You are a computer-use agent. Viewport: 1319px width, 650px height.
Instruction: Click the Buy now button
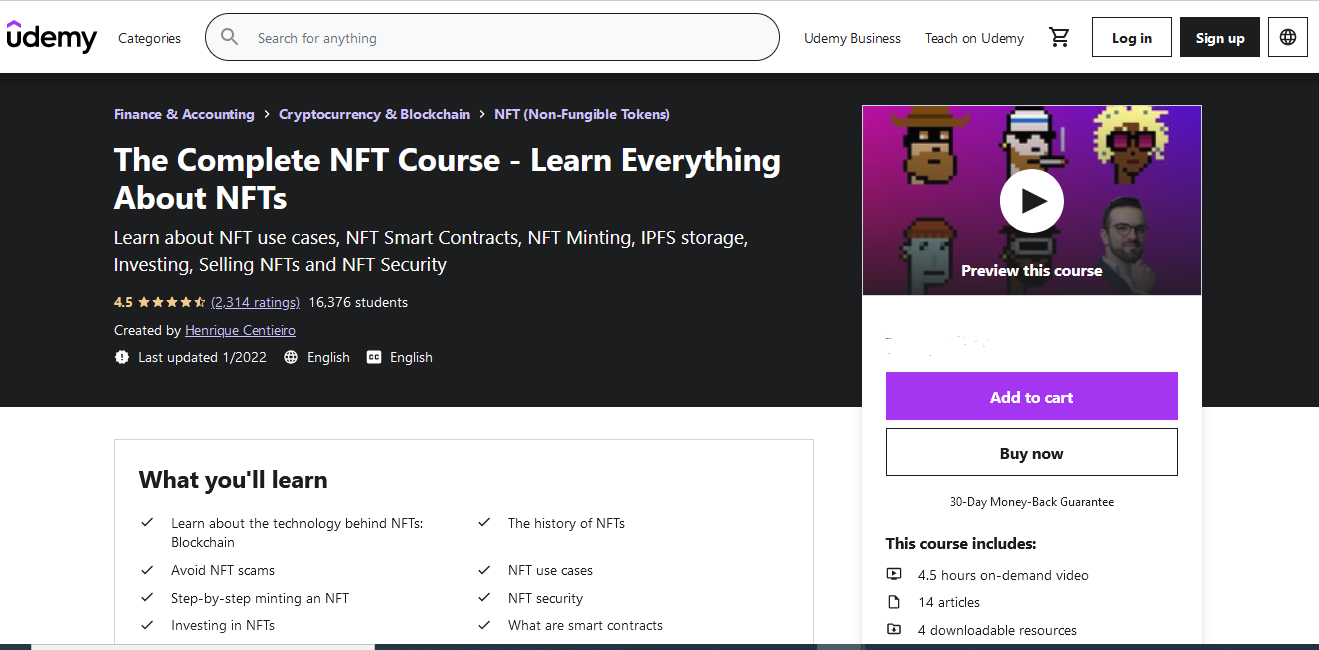pos(1032,452)
